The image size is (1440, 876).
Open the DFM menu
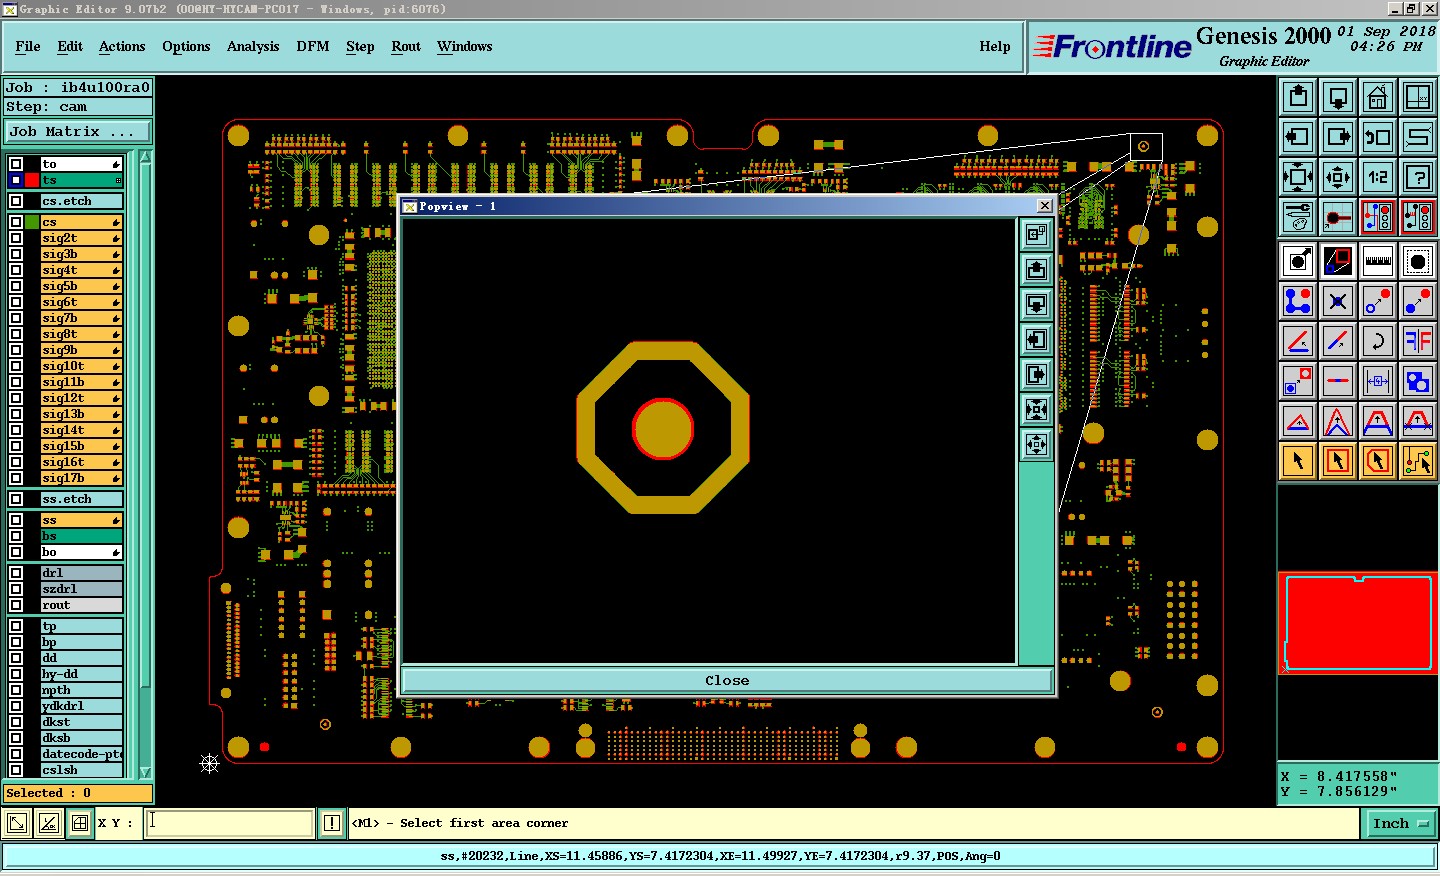[313, 46]
